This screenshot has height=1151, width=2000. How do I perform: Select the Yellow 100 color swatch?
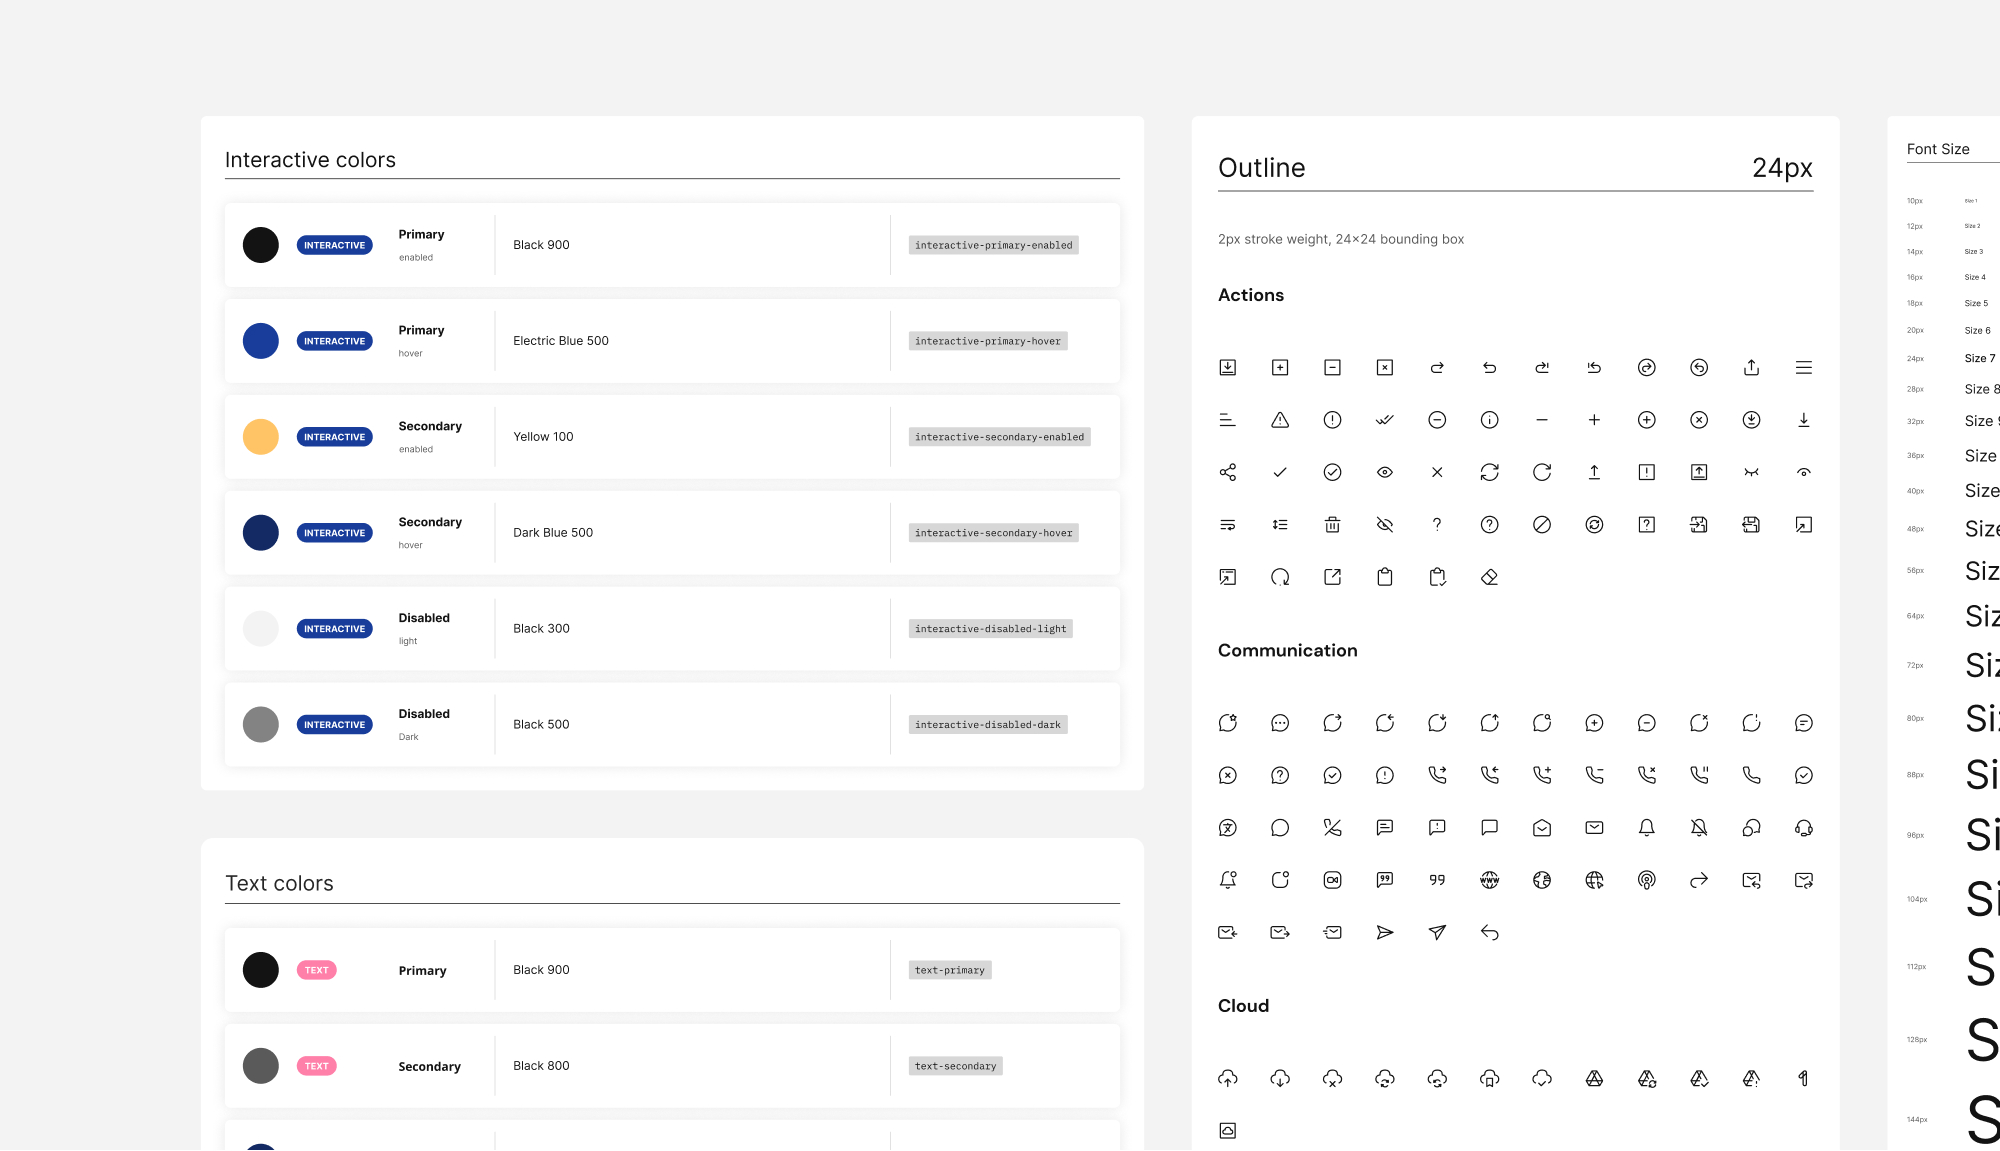260,437
